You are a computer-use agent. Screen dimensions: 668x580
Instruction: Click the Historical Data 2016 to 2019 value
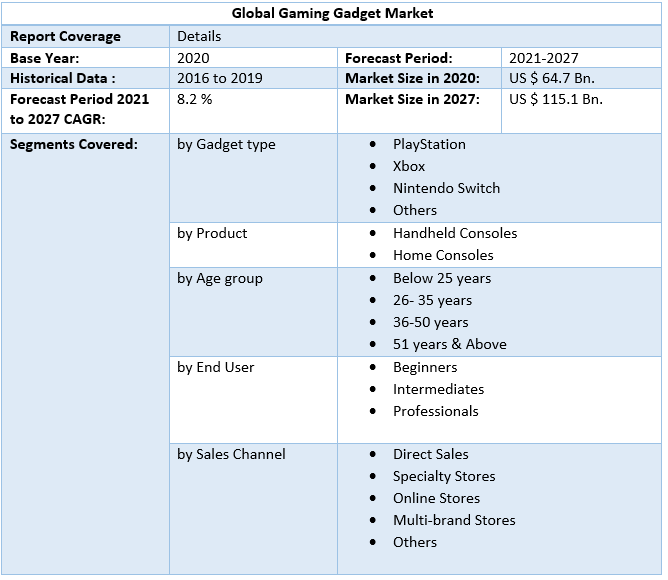pos(219,78)
